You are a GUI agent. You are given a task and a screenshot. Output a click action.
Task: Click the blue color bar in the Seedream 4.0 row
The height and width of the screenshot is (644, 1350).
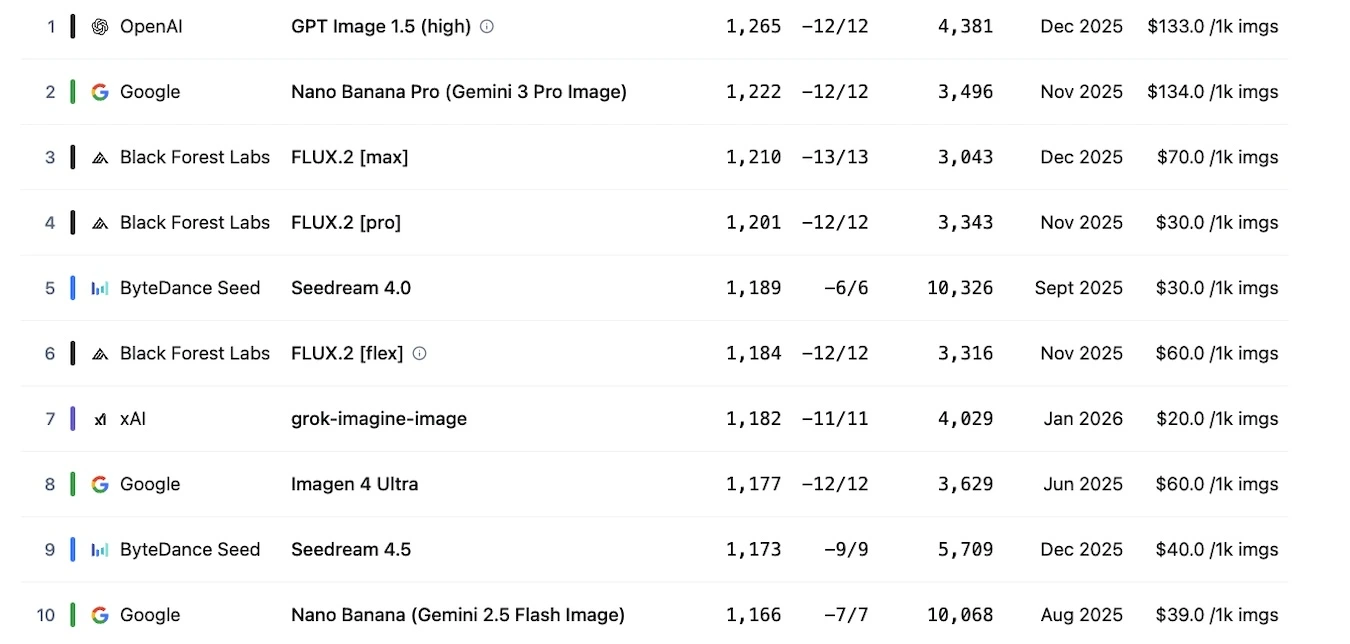(73, 288)
